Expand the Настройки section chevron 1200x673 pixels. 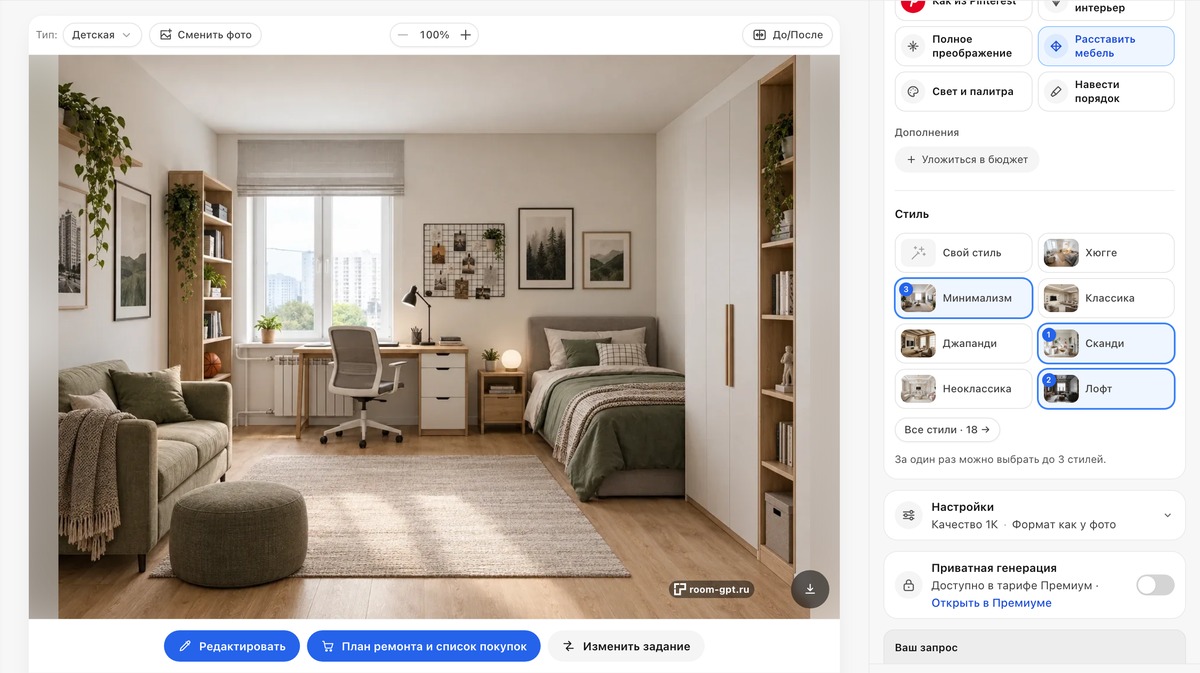1167,515
